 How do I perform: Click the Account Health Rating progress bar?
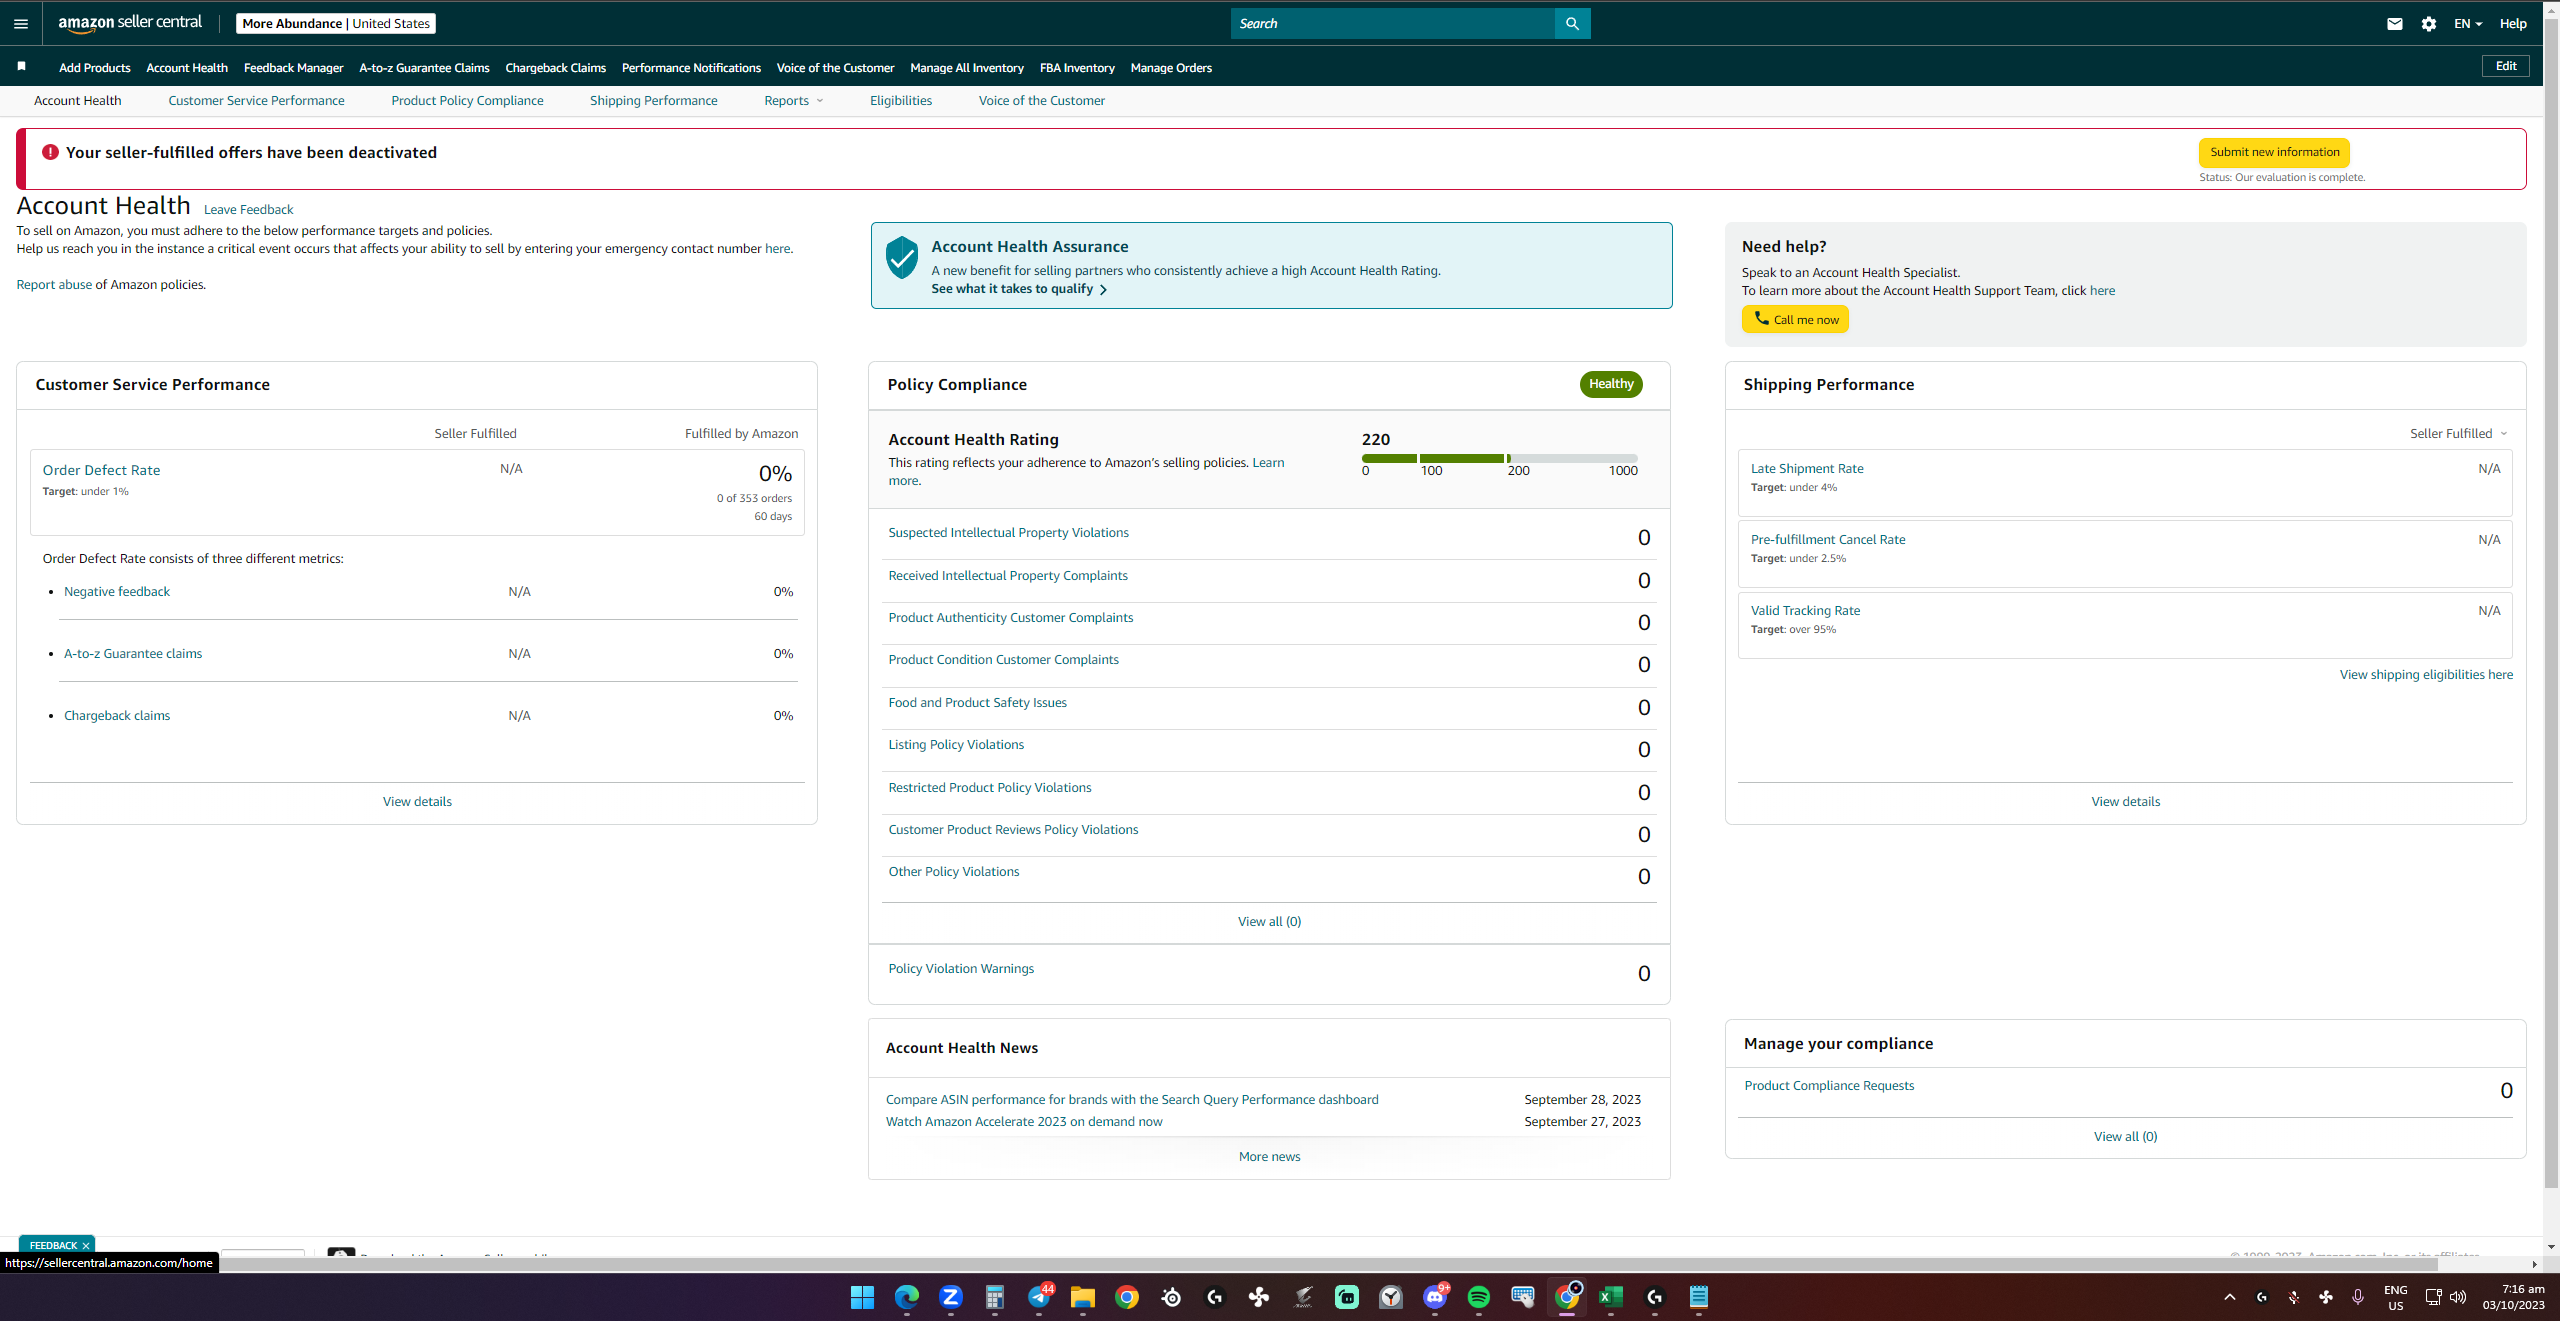coord(1499,459)
